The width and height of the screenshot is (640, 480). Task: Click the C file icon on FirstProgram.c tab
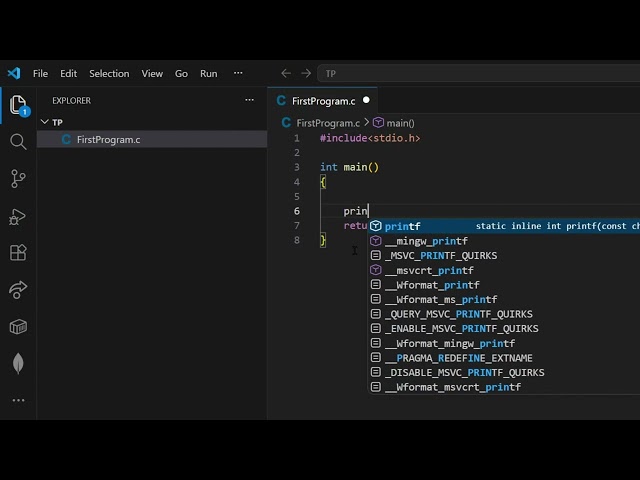pos(281,100)
